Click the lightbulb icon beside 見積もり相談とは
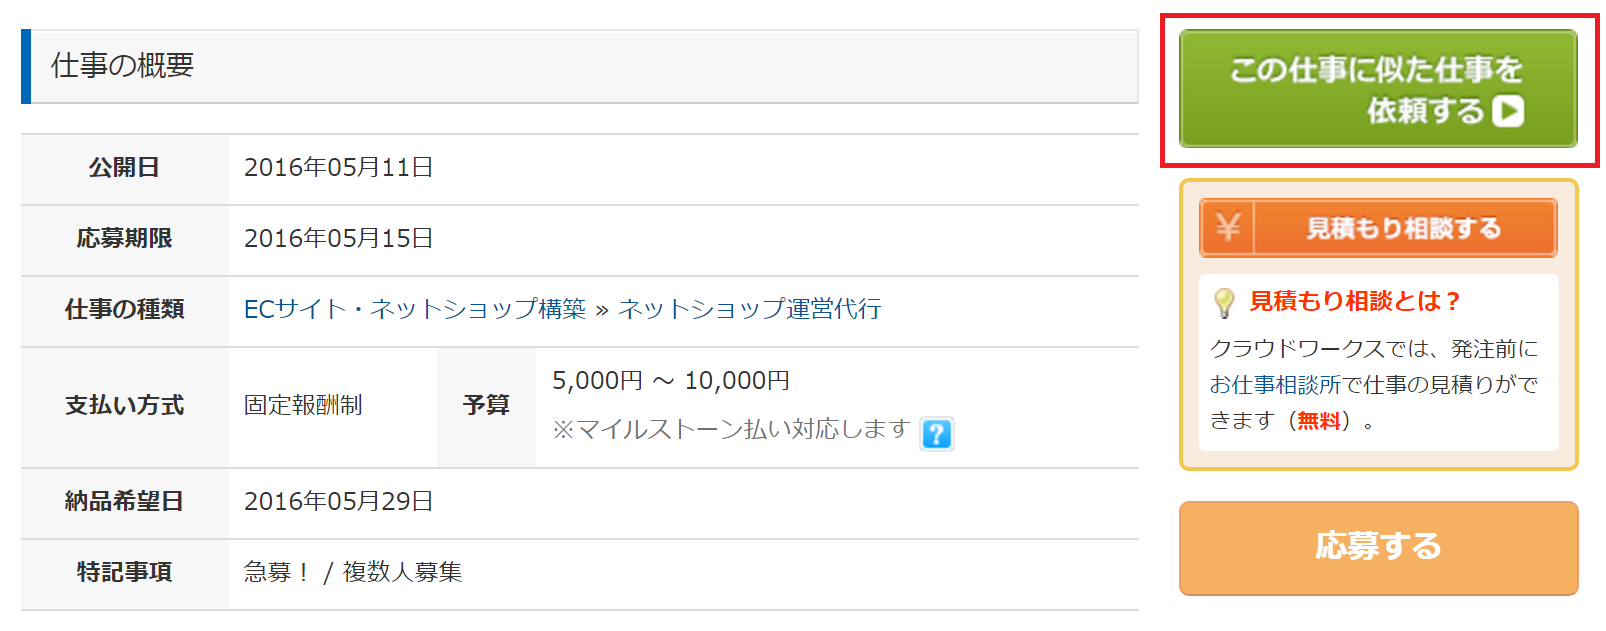This screenshot has height=631, width=1606. pos(1224,302)
